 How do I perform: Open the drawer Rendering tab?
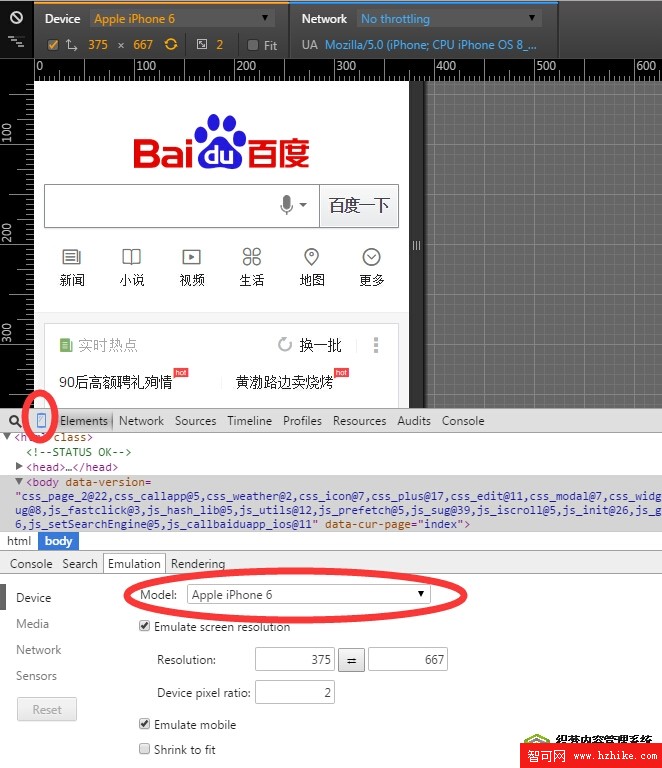click(x=198, y=564)
